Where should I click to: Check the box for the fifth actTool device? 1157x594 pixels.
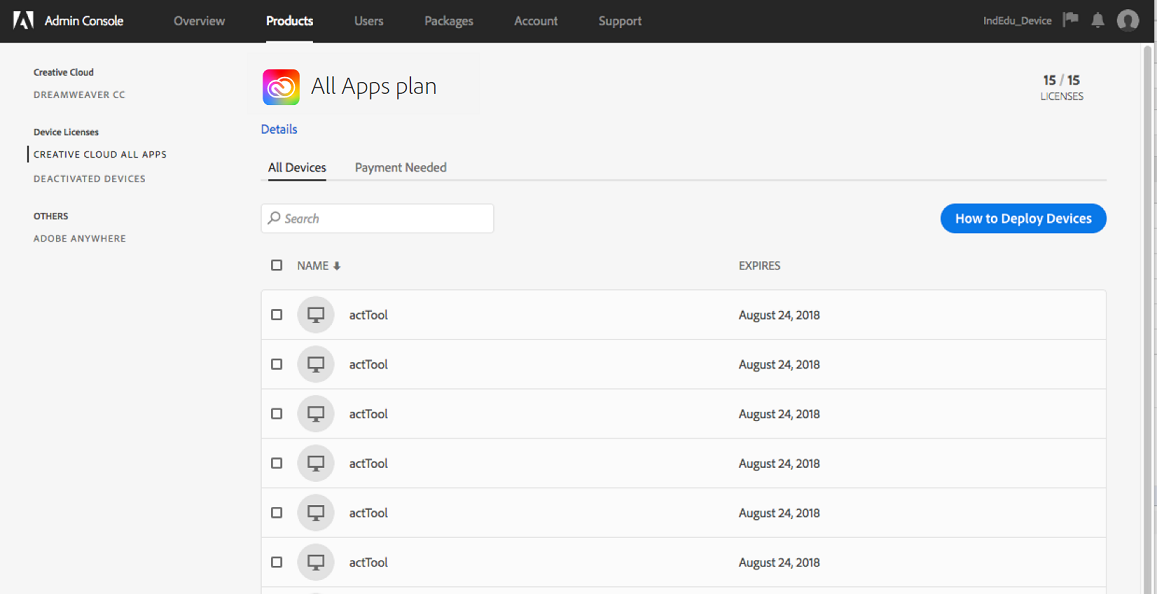(277, 513)
